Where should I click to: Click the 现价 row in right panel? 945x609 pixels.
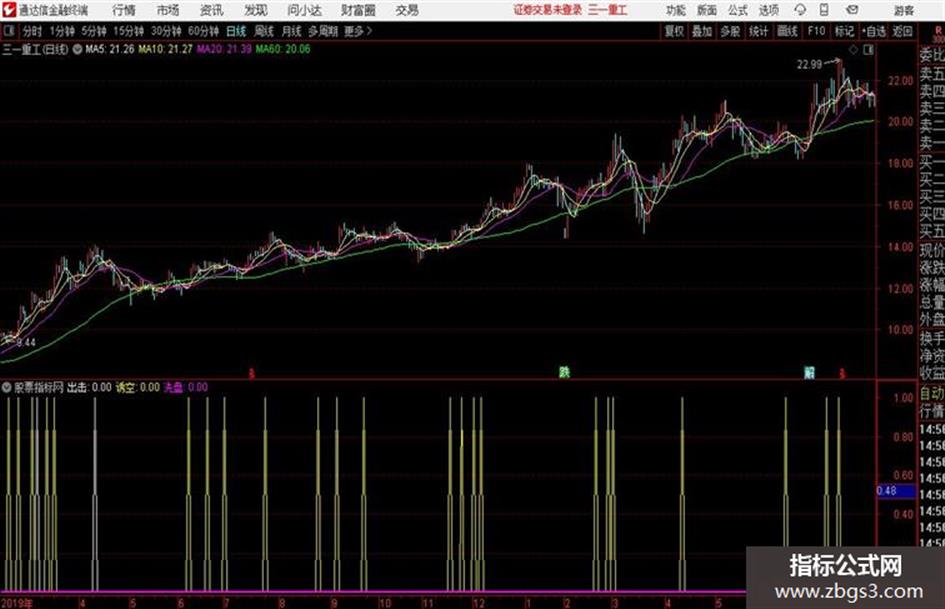pyautogui.click(x=932, y=250)
